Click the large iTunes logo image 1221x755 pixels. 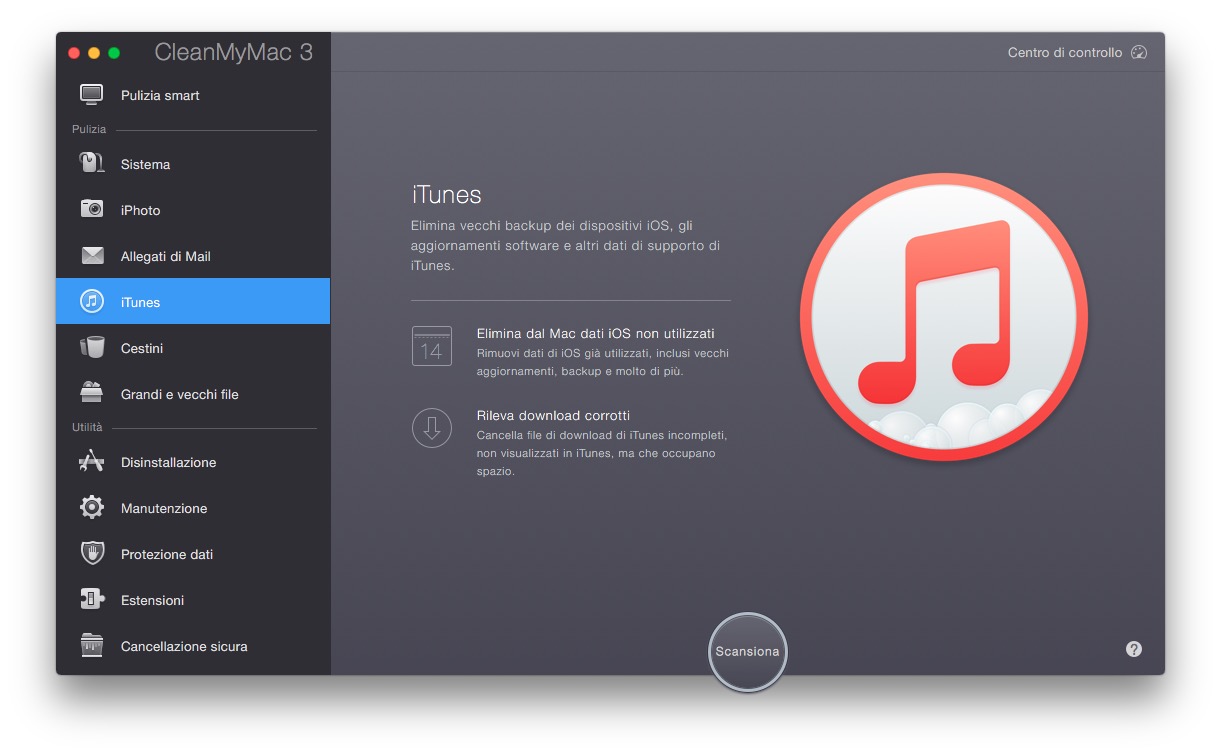944,317
